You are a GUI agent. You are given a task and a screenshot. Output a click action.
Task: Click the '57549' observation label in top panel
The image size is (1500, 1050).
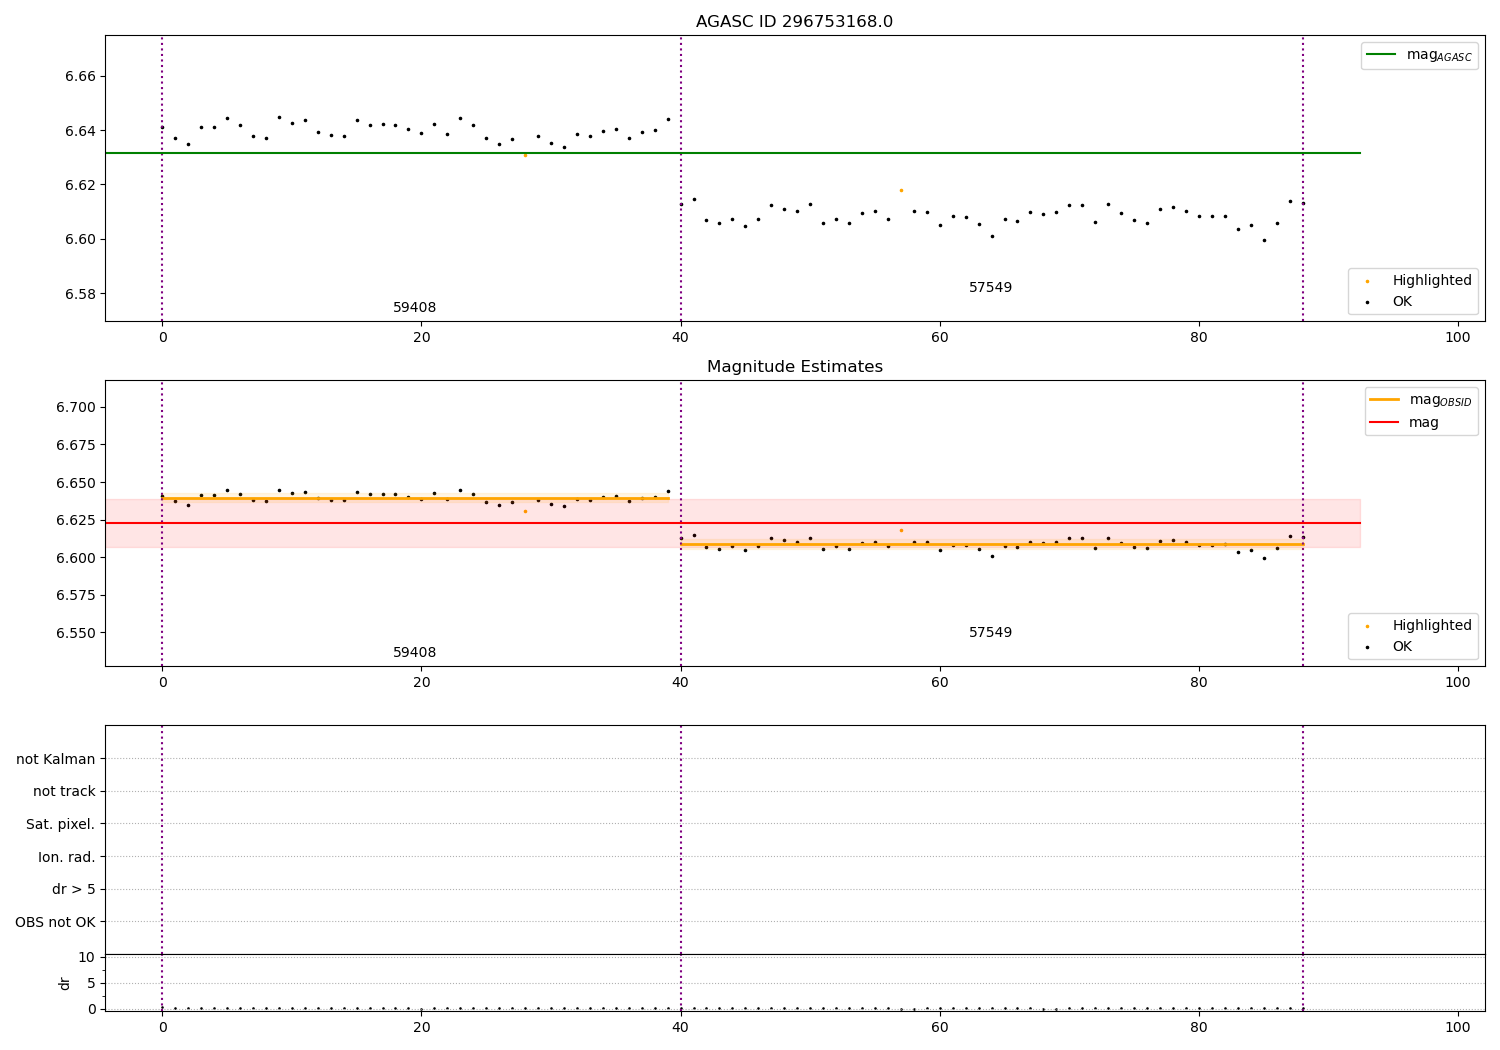(x=990, y=288)
